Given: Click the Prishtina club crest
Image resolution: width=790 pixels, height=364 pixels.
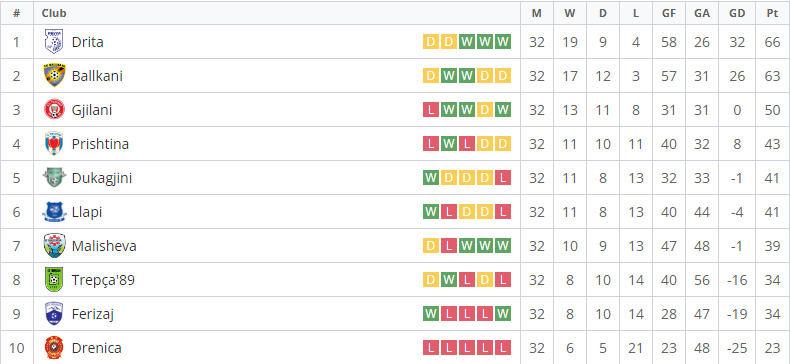Looking at the screenshot, I should (x=54, y=144).
